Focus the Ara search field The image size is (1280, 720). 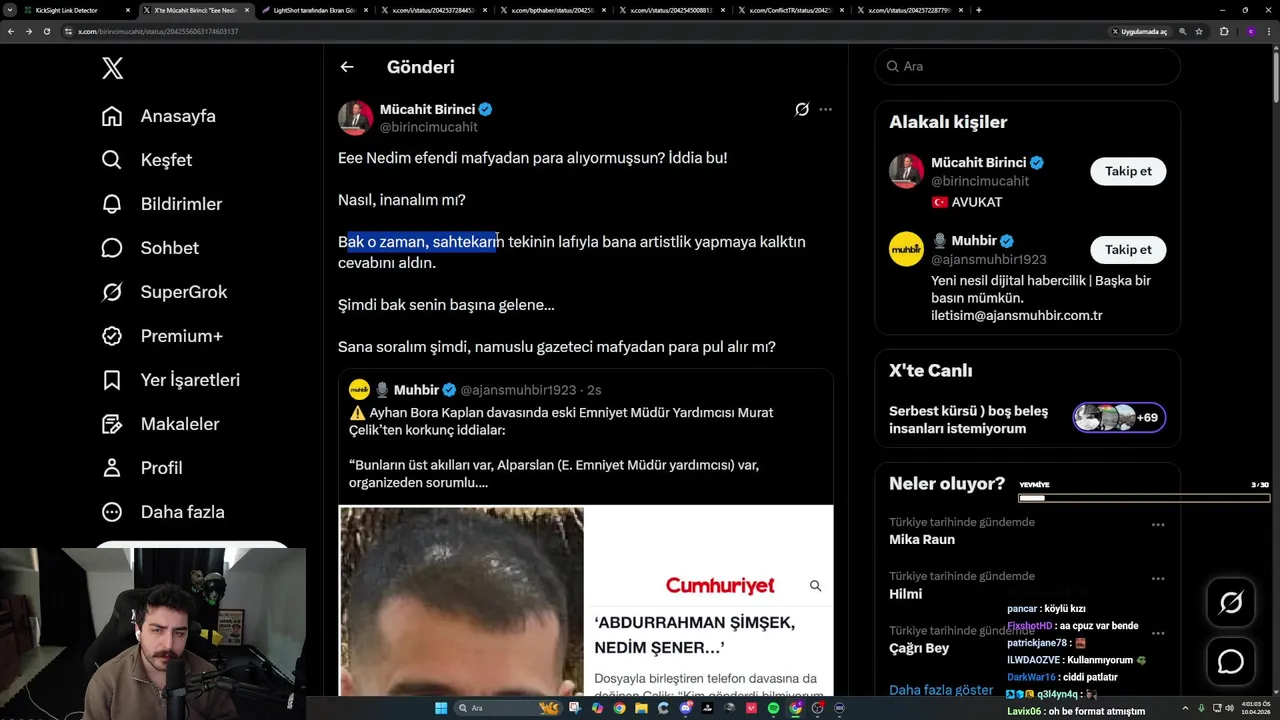[x=1027, y=66]
